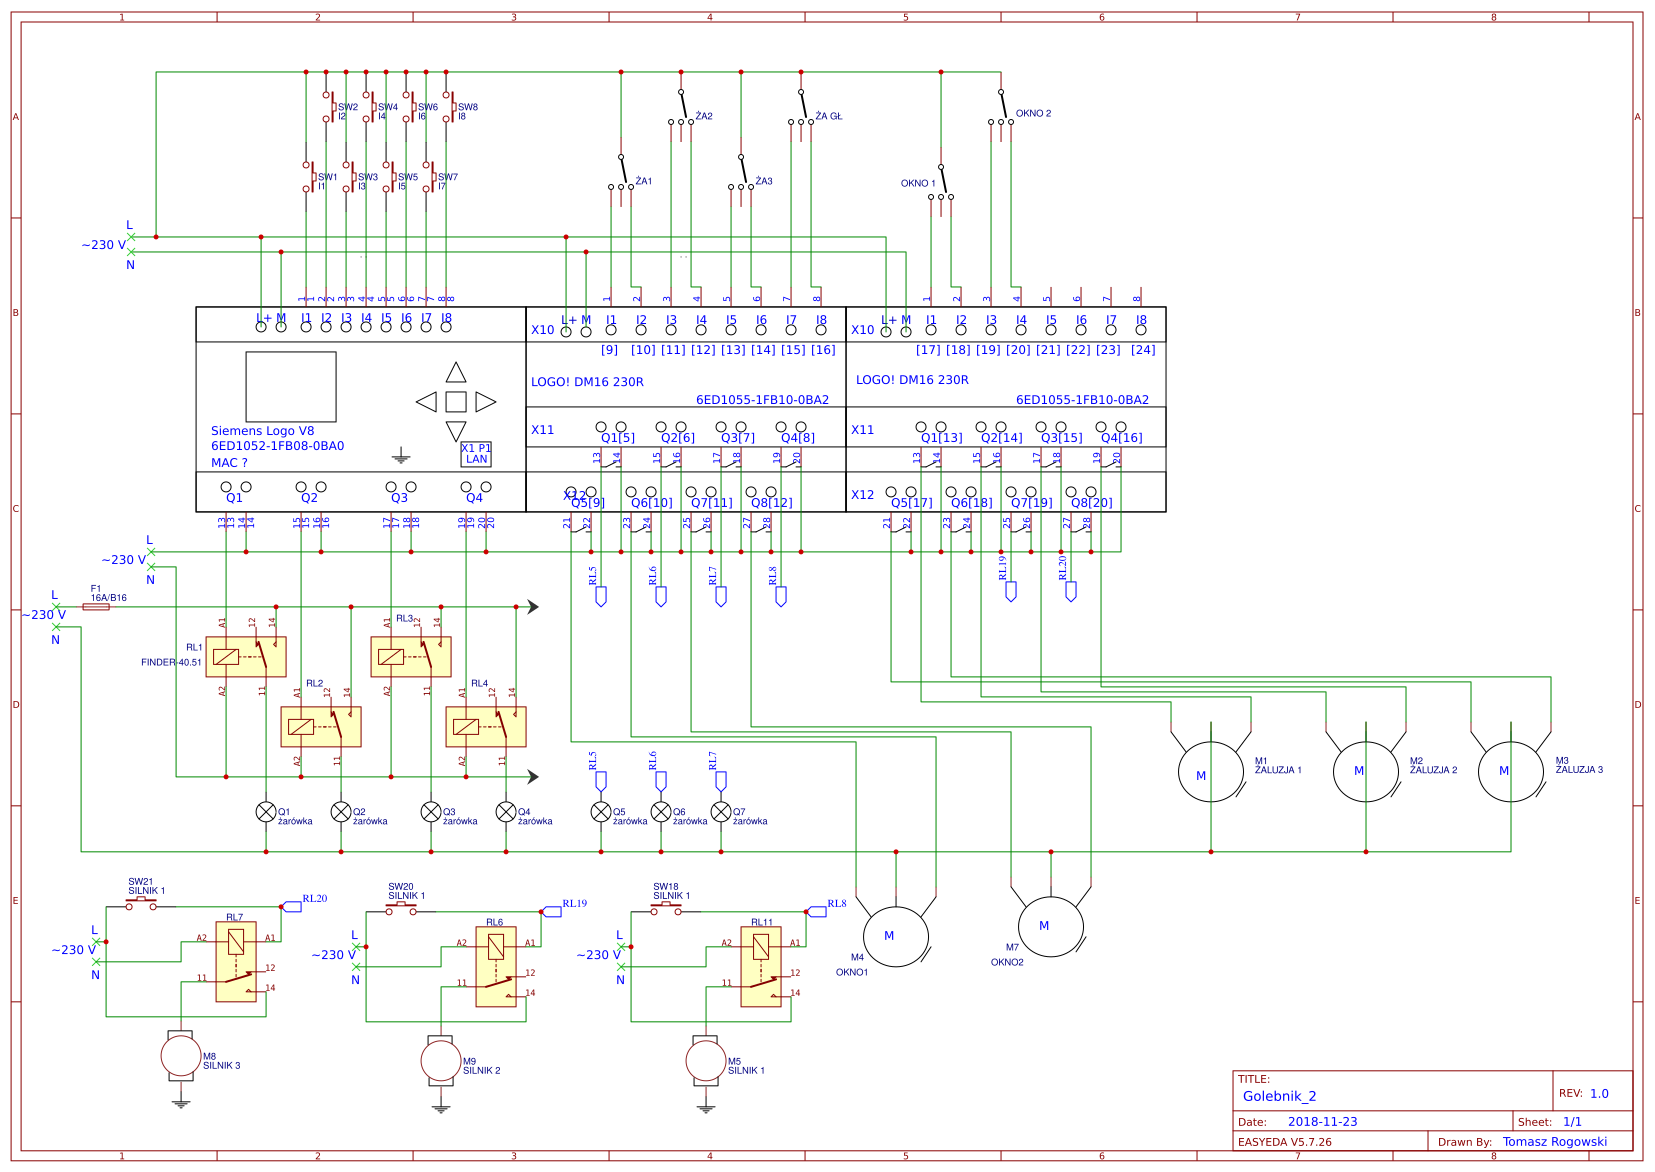The image size is (1655, 1172).
Task: Click the down arrow on Siemens Logo
Action: [456, 431]
